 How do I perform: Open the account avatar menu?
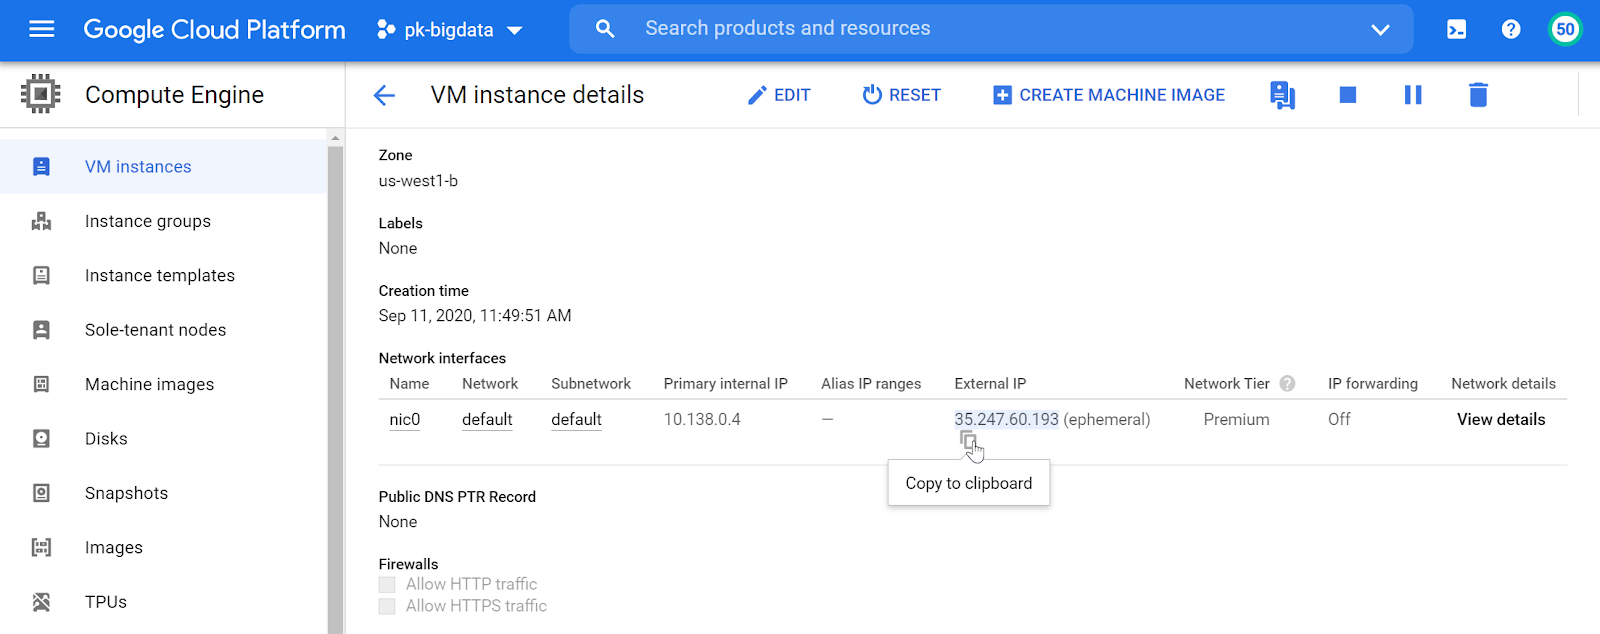(x=1565, y=29)
